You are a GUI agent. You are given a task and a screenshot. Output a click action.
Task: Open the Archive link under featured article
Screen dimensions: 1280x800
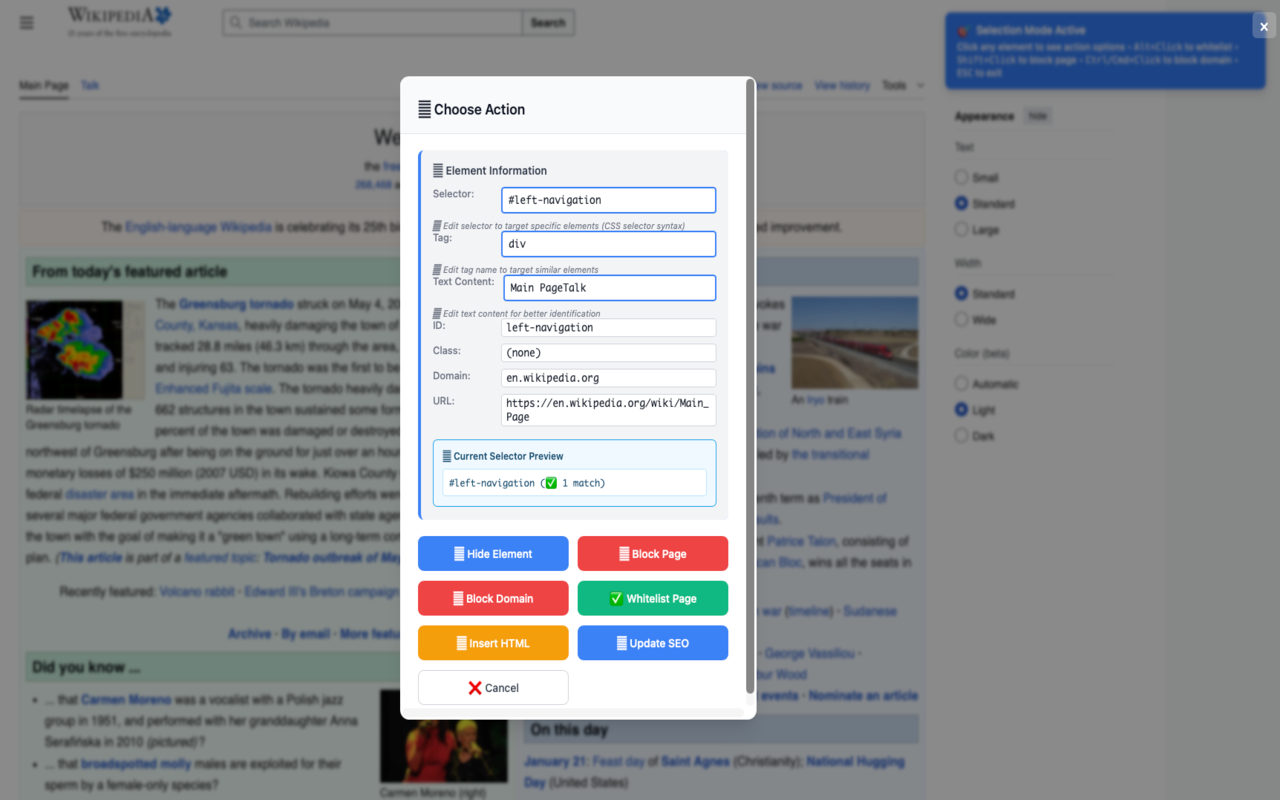pyautogui.click(x=249, y=634)
